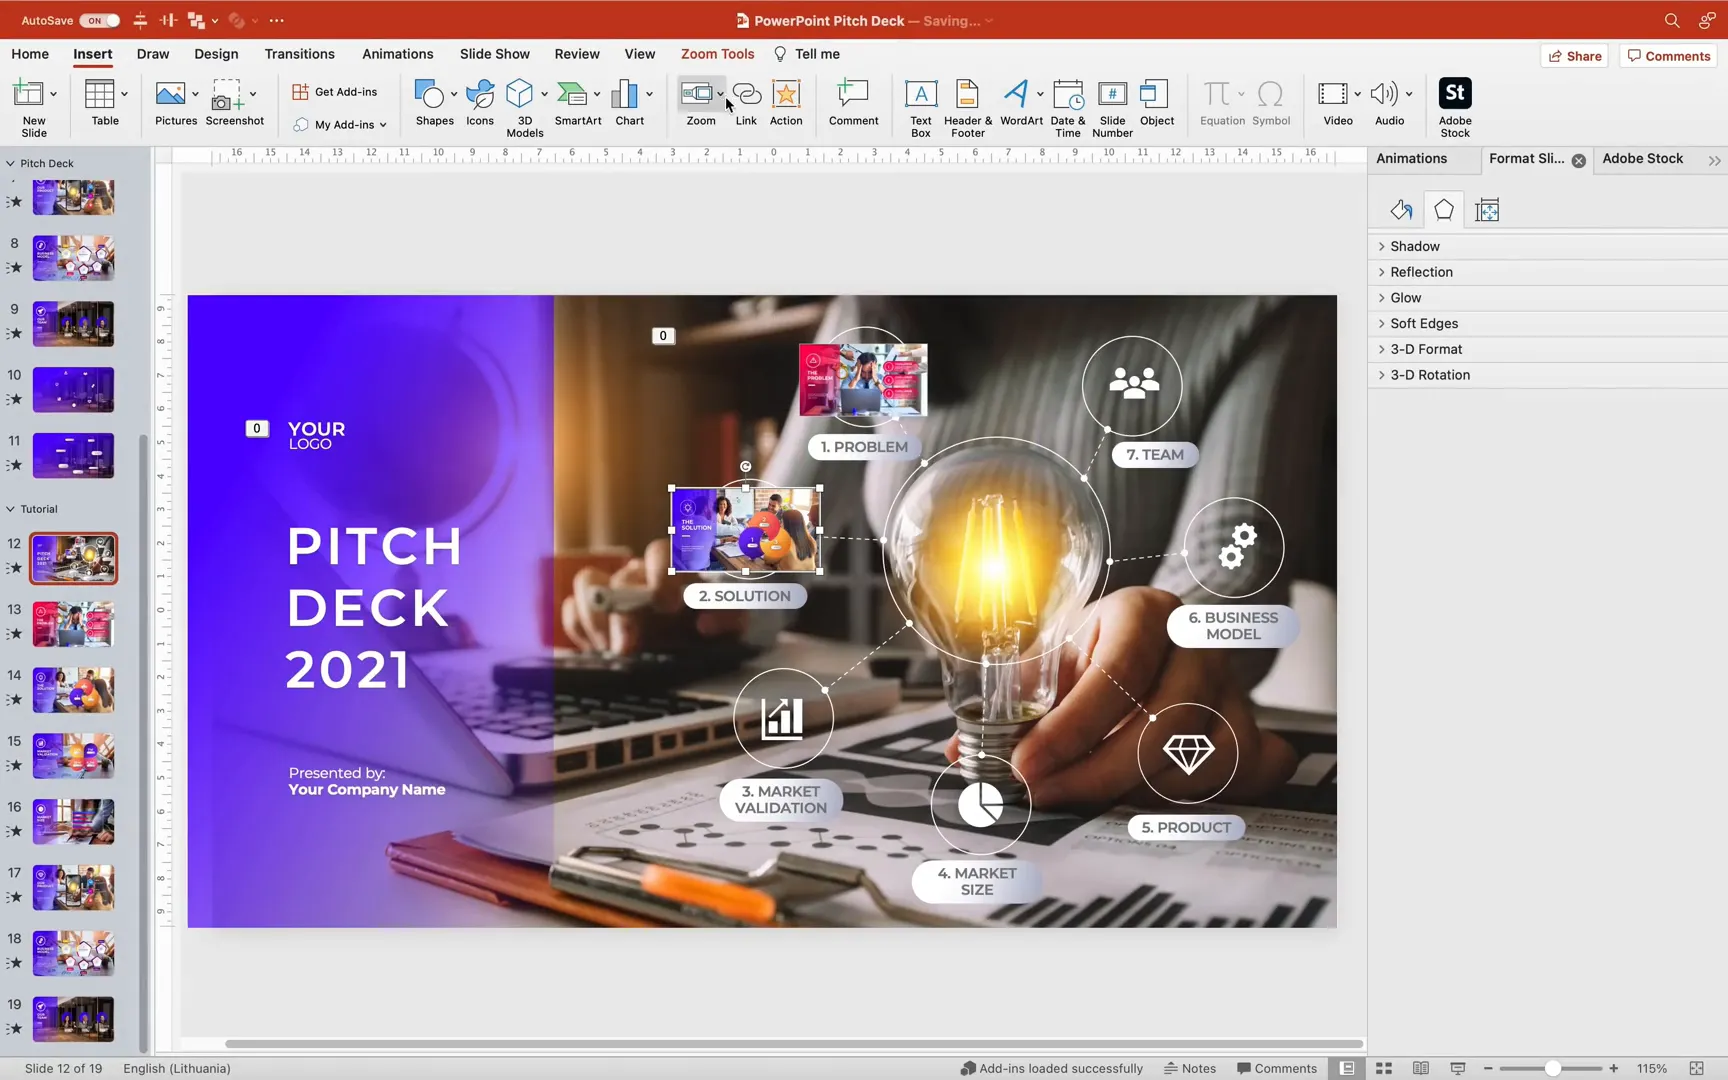Expand the Reflection section
Viewport: 1728px width, 1080px height.
pyautogui.click(x=1422, y=272)
